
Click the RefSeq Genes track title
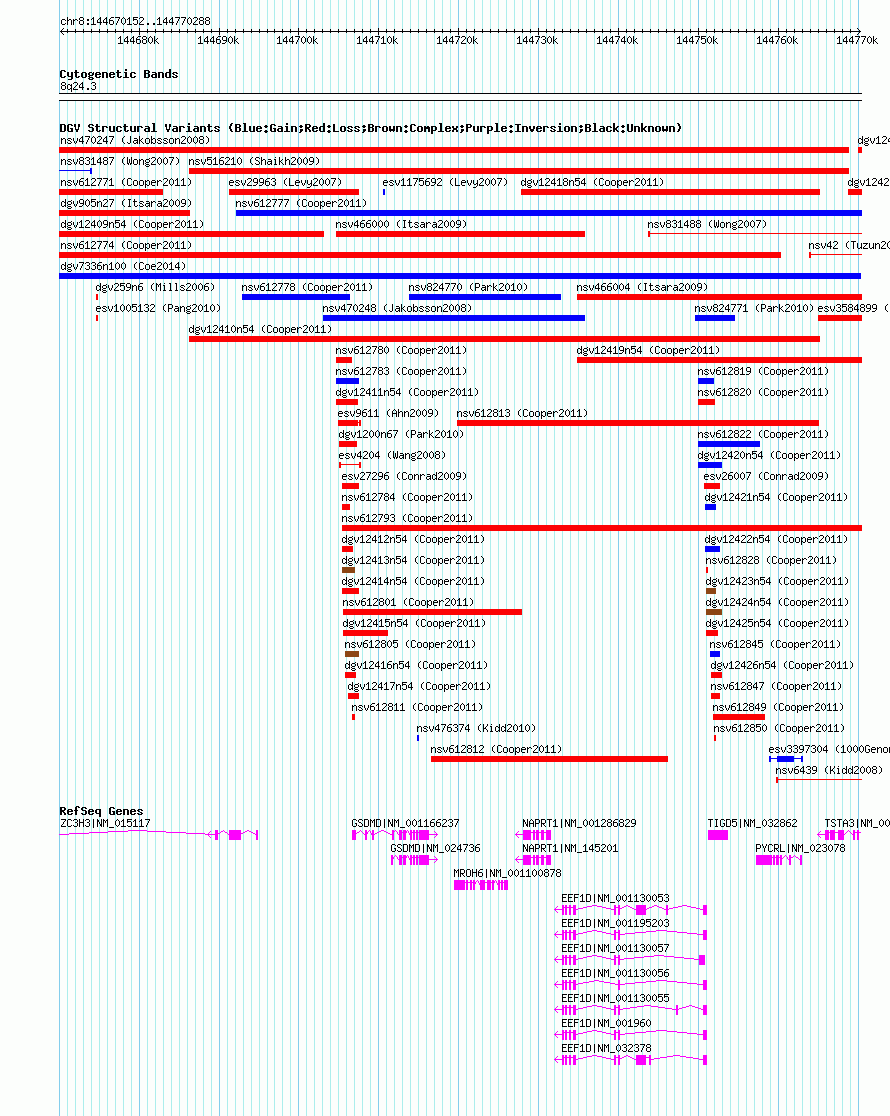(101, 811)
